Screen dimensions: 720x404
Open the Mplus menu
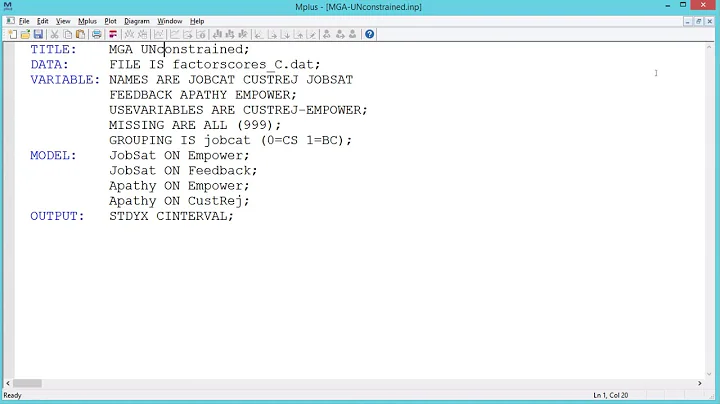click(87, 21)
